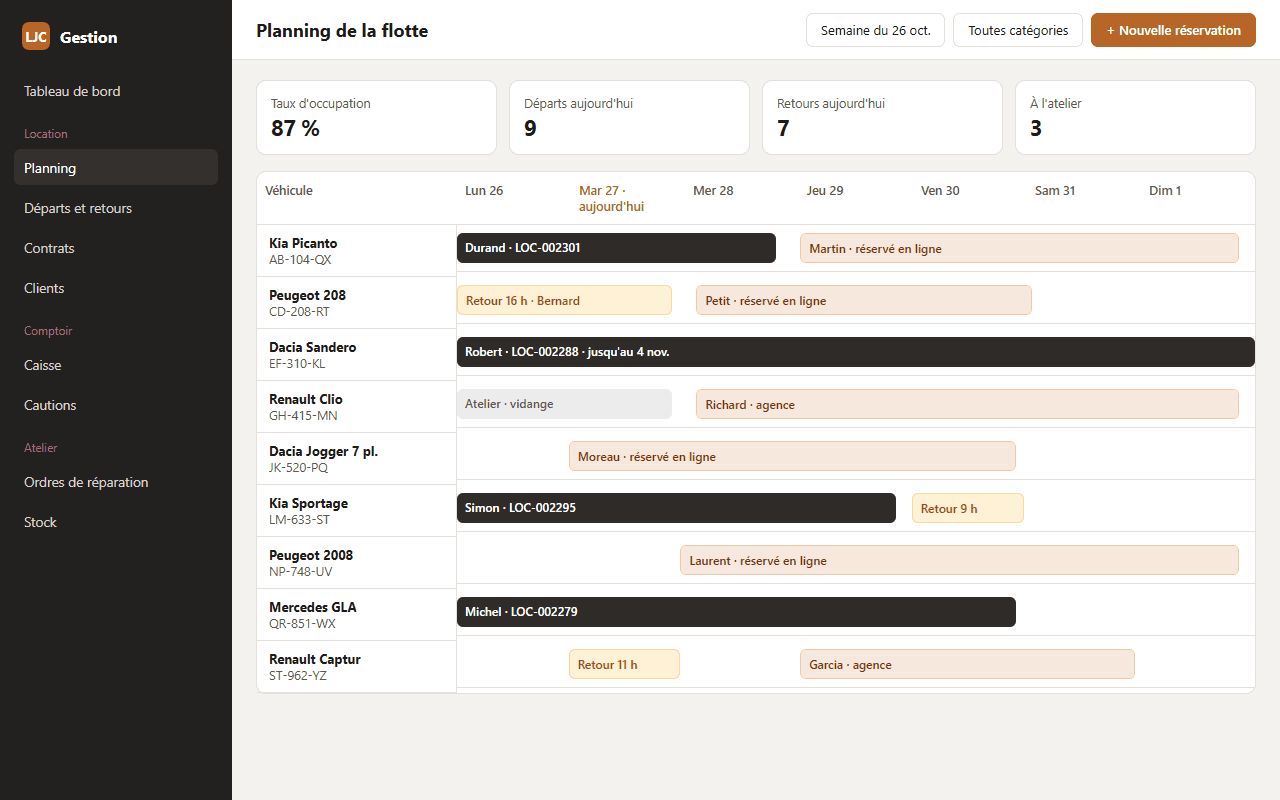Click the Retour 16 h Bernard bar
This screenshot has width=1280, height=800.
tap(564, 300)
